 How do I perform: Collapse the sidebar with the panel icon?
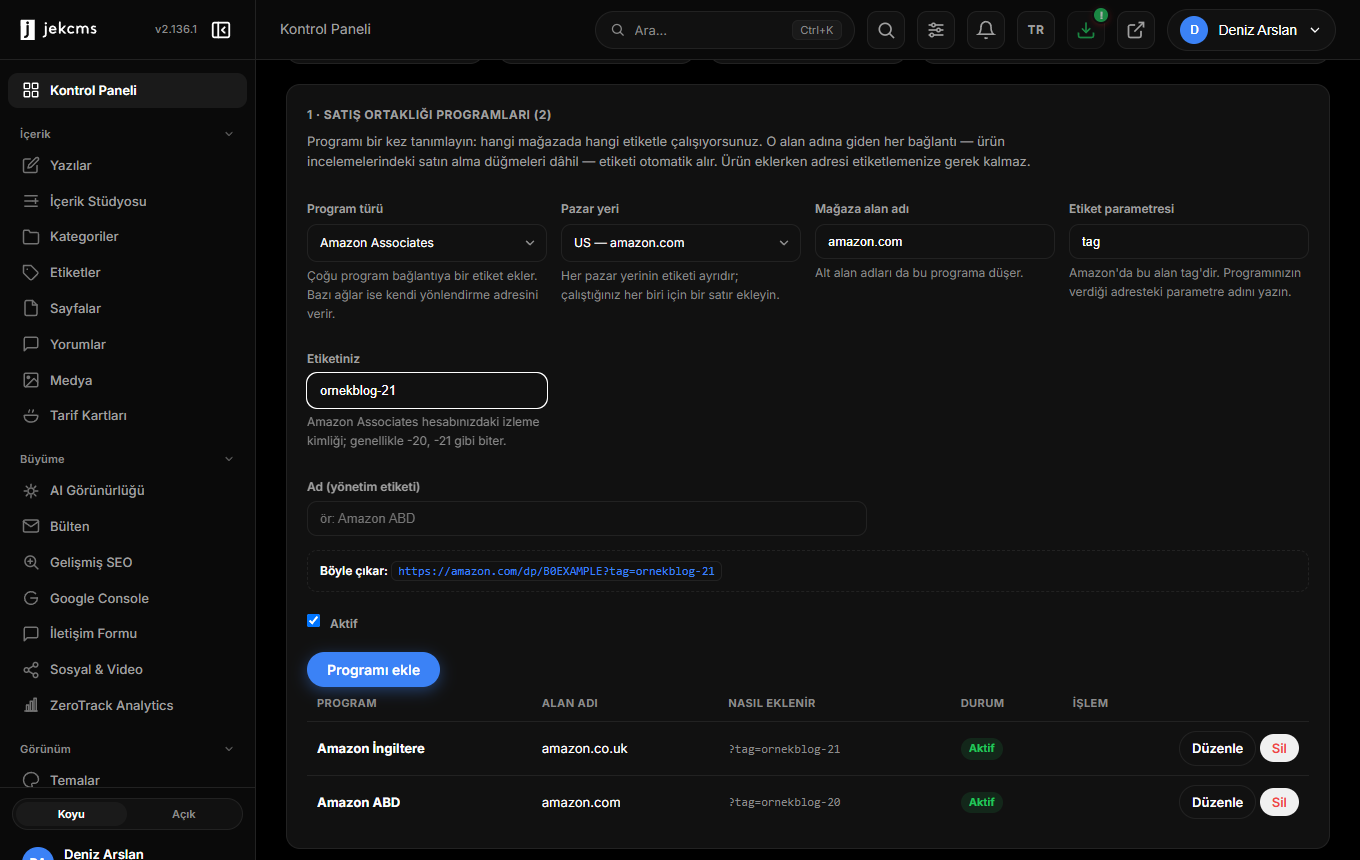pyautogui.click(x=221, y=30)
